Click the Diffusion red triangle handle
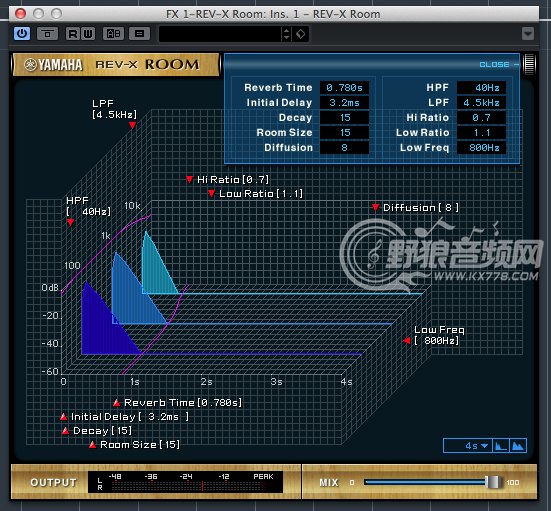The height and width of the screenshot is (511, 551). (375, 208)
